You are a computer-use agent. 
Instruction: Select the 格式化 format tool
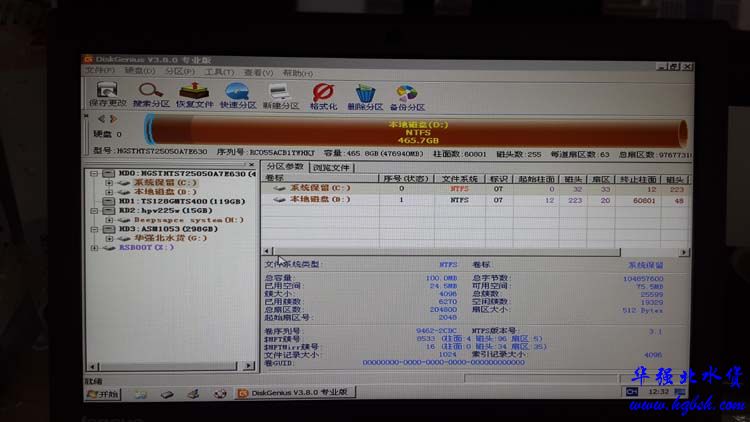[x=323, y=96]
